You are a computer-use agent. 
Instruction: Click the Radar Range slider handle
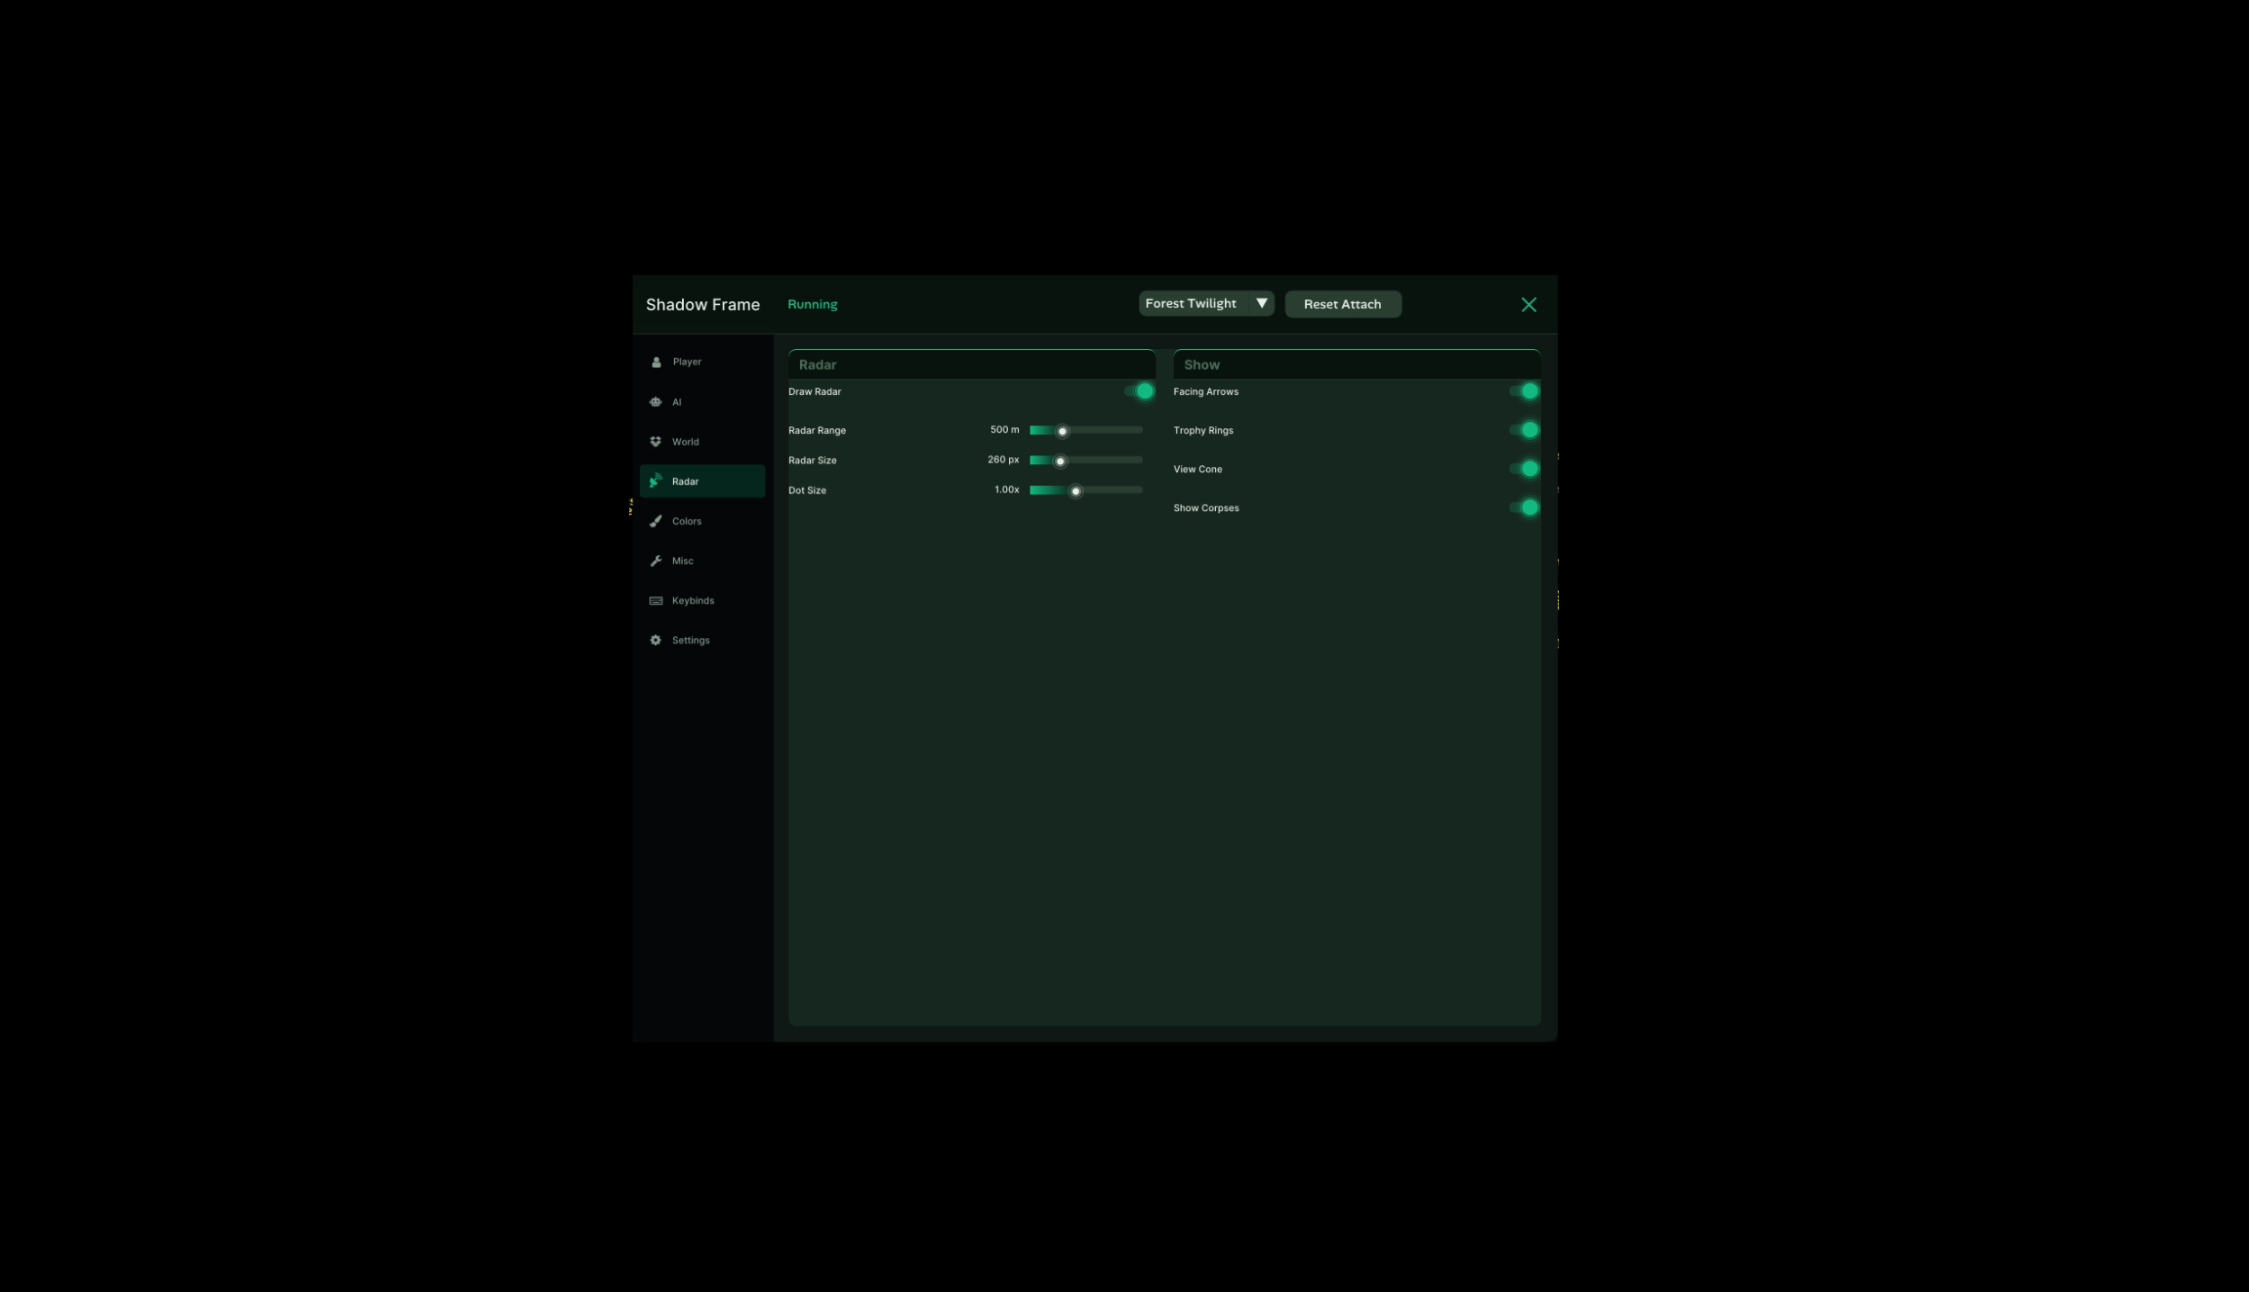(x=1062, y=431)
